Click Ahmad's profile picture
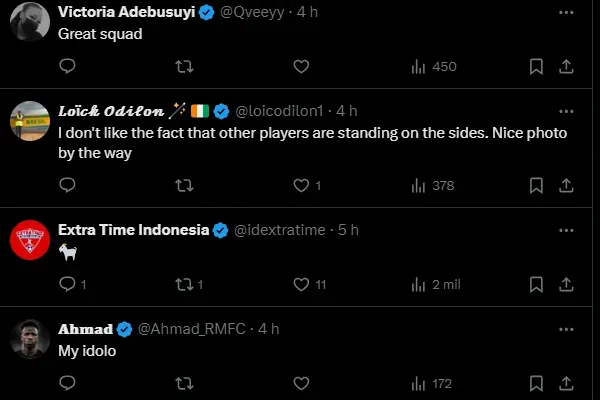This screenshot has height=400, width=600. (x=30, y=340)
